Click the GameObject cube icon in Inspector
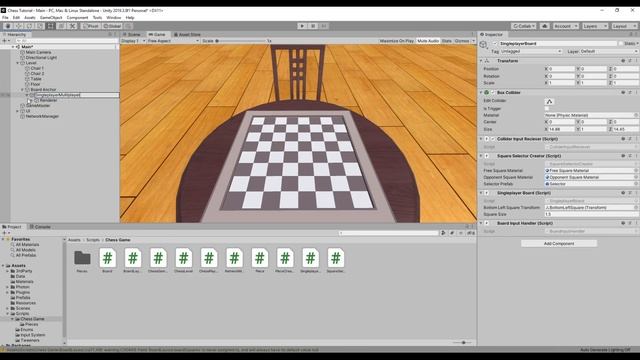The width and height of the screenshot is (640, 360). [x=484, y=44]
